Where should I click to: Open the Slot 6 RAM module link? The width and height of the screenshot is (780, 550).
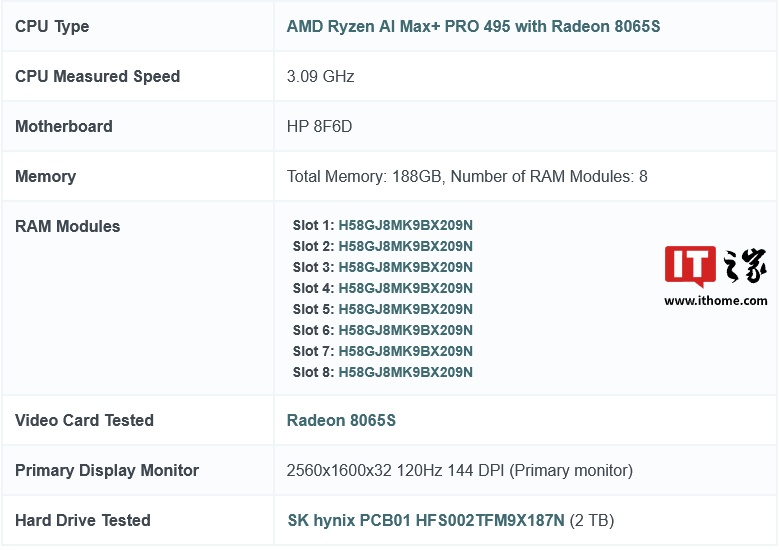[405, 330]
